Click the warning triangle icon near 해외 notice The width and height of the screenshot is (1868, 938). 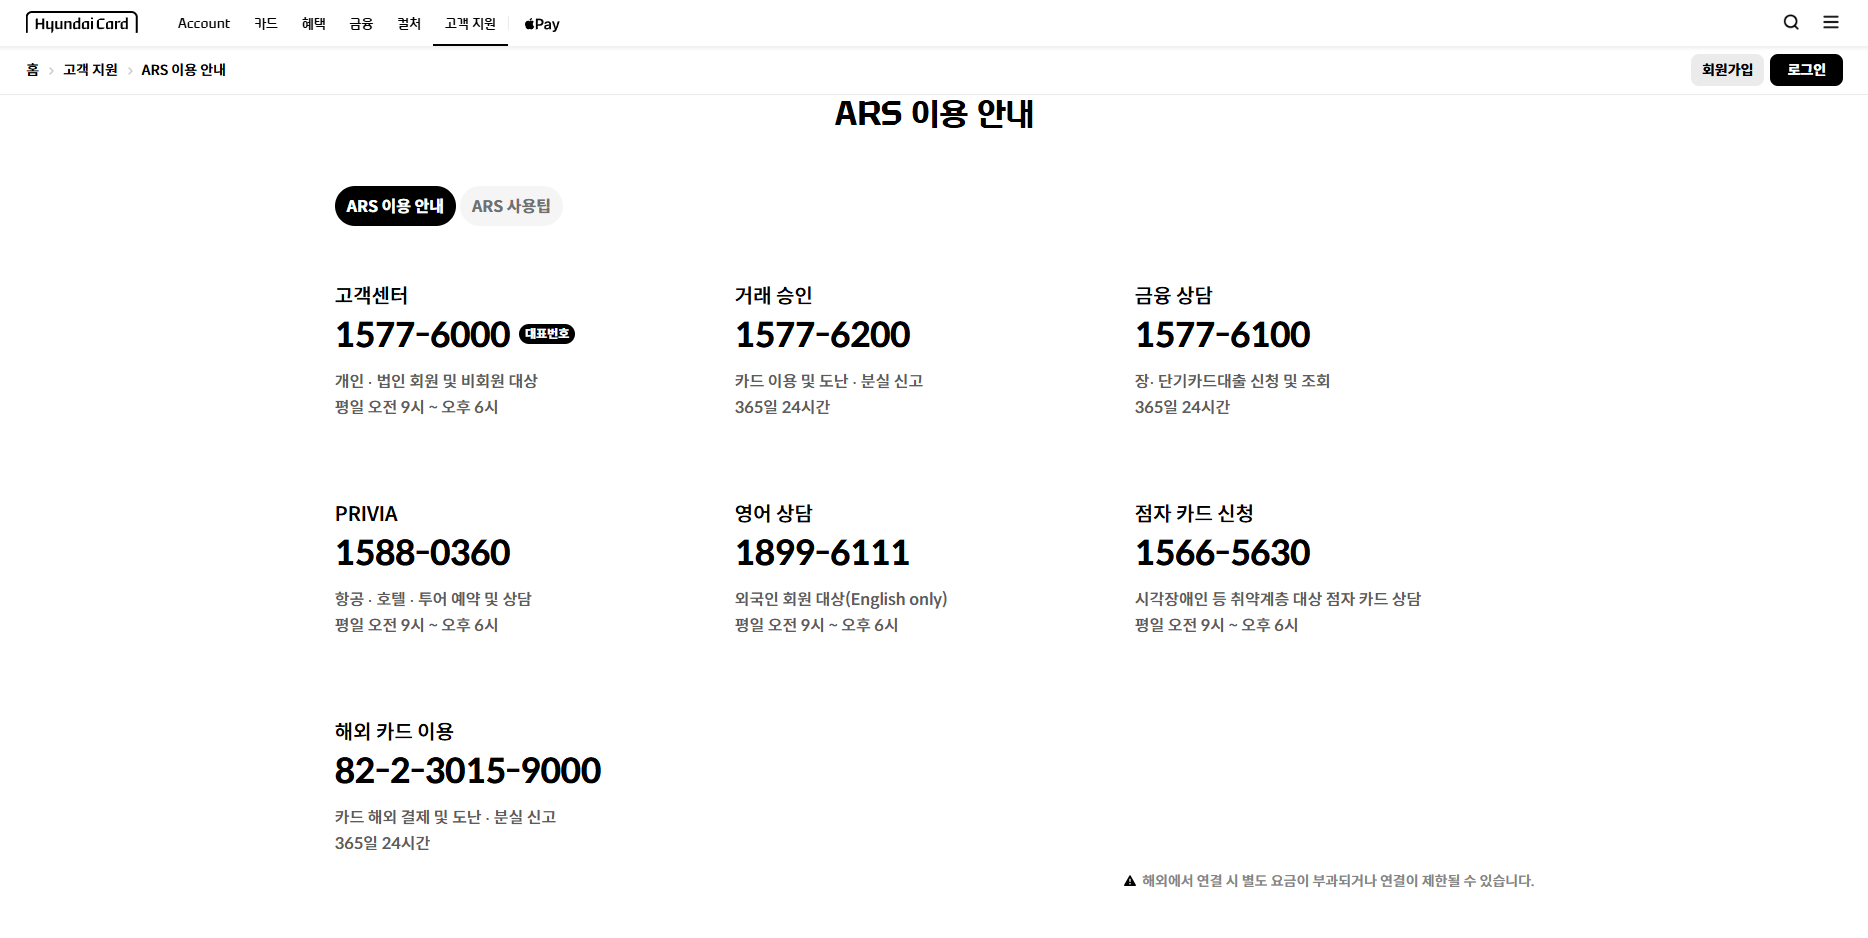(x=1127, y=879)
